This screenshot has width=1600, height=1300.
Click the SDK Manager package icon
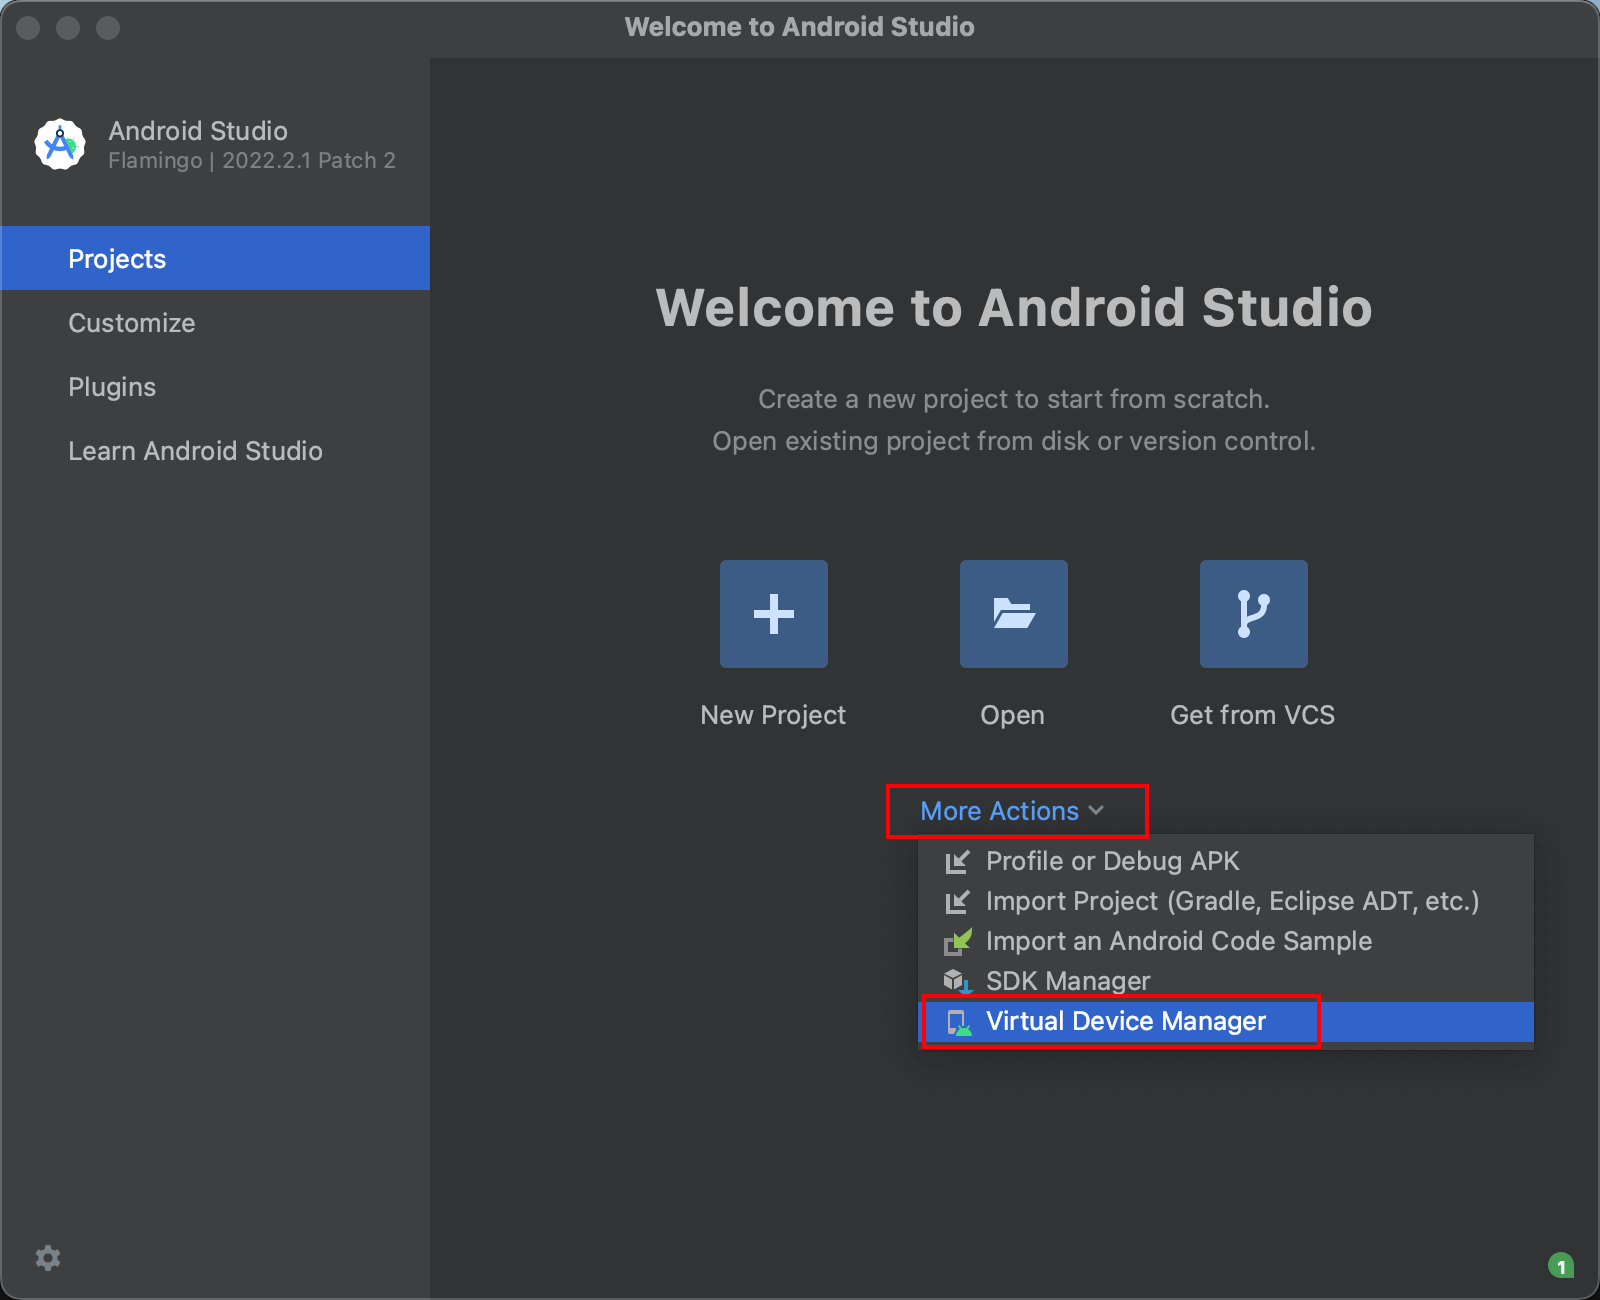tap(958, 981)
